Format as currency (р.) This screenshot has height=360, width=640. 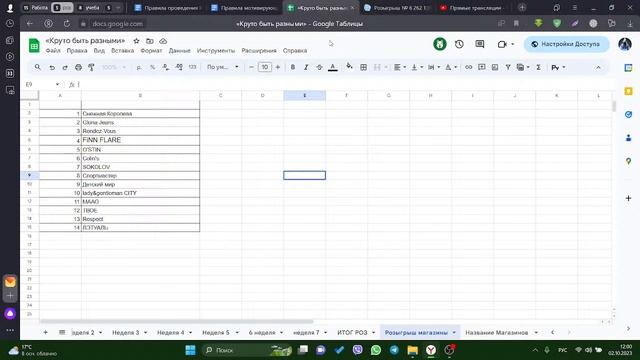click(x=139, y=67)
